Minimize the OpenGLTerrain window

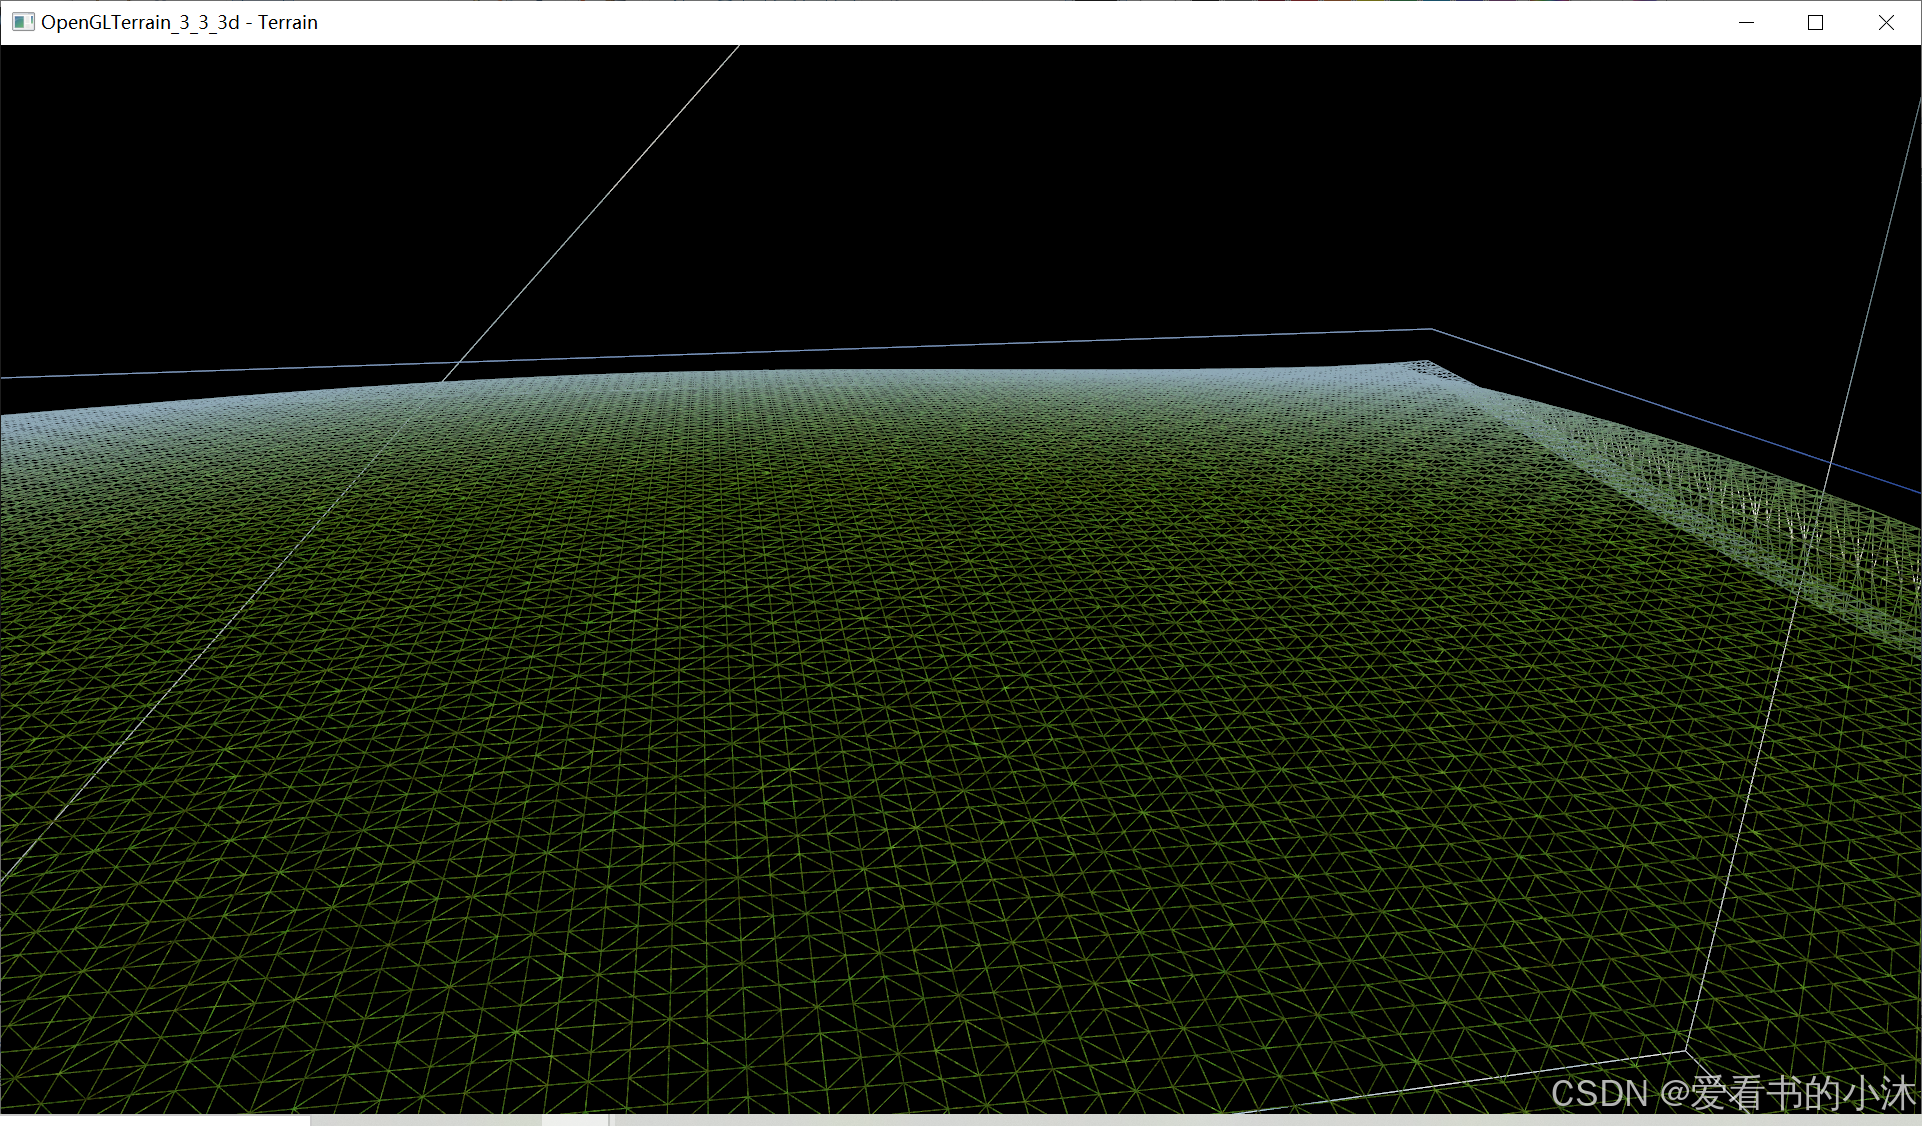(1746, 22)
